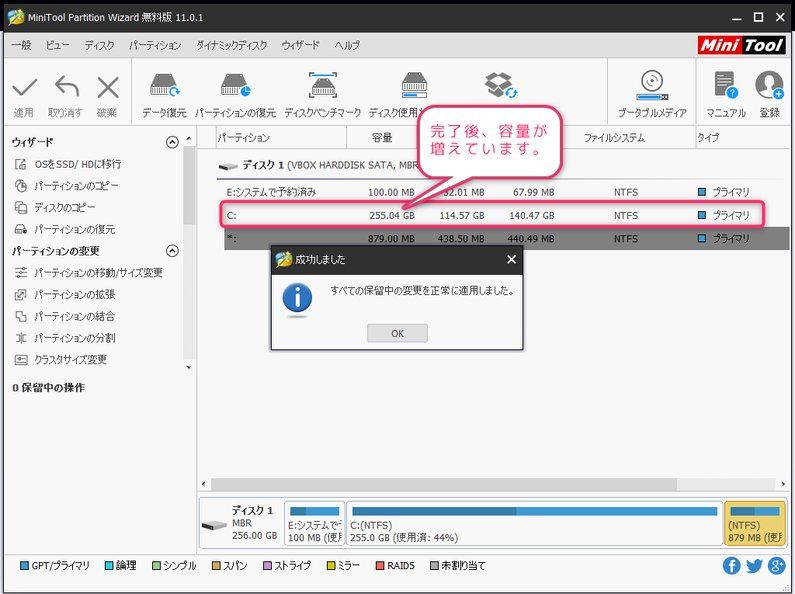Open Data Recovery (データ復元) tool
795x594 pixels.
tap(164, 85)
